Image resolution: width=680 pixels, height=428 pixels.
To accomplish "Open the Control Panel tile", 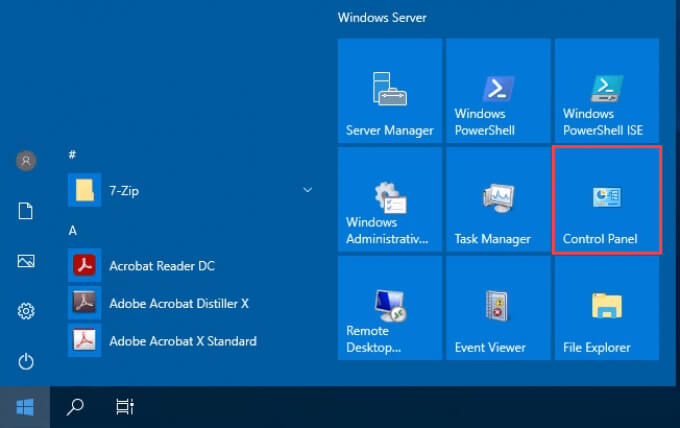I will (x=607, y=199).
